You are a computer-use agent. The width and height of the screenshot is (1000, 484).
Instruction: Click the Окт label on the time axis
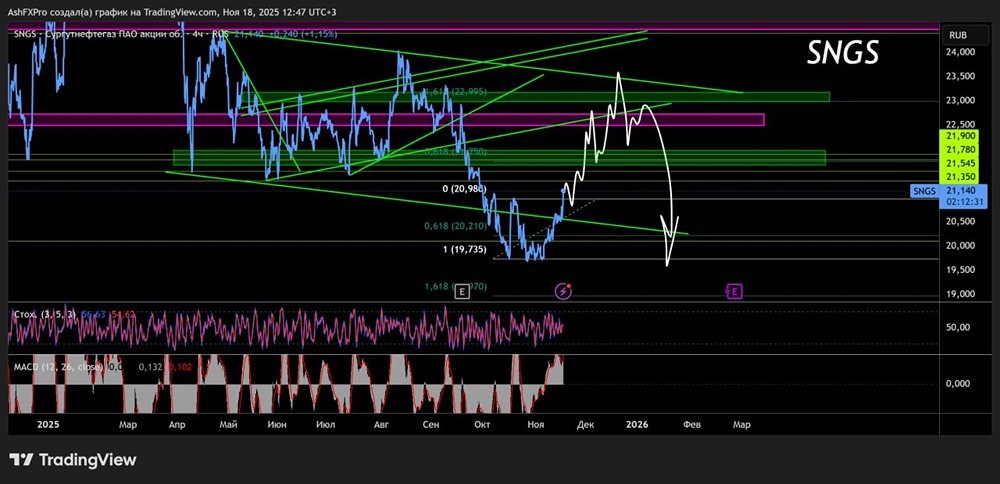coord(480,425)
